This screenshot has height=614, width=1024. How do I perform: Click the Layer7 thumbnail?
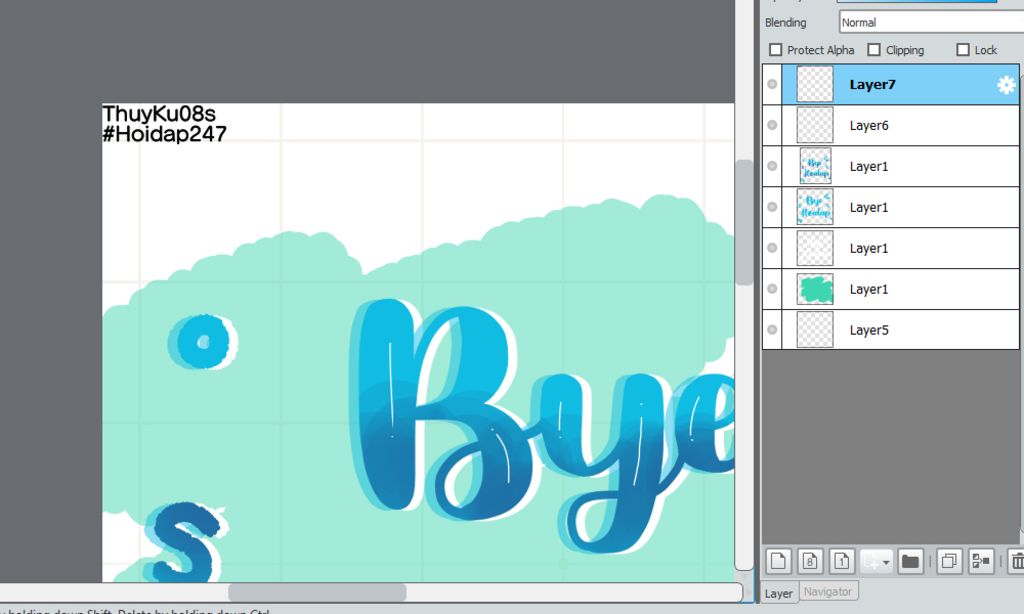(815, 84)
